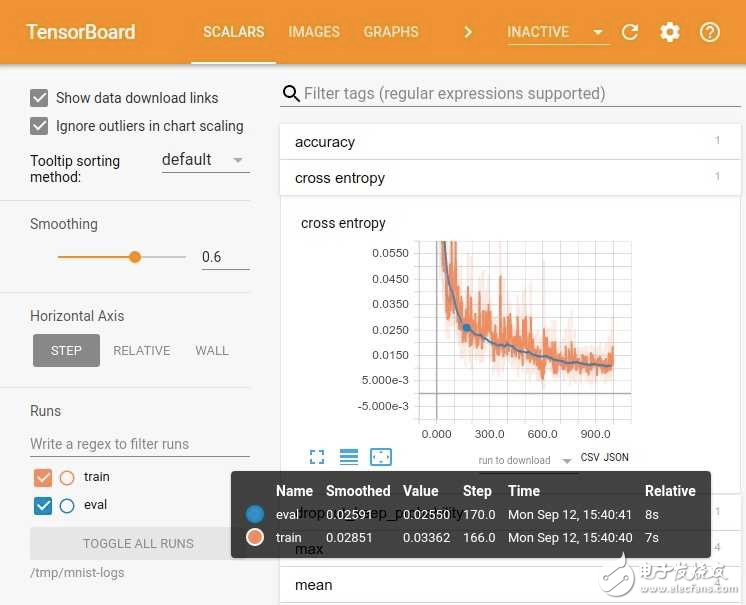The height and width of the screenshot is (605, 746).
Task: Uncheck the train run checkbox
Action: coord(43,477)
